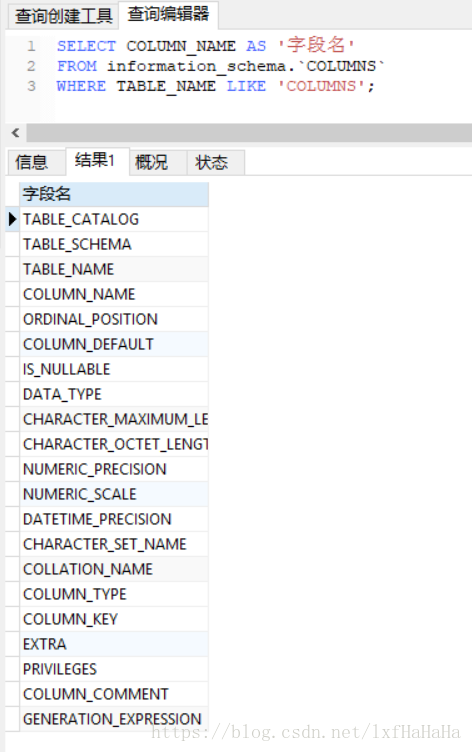Click the '字段名' alias string in query

(317, 45)
